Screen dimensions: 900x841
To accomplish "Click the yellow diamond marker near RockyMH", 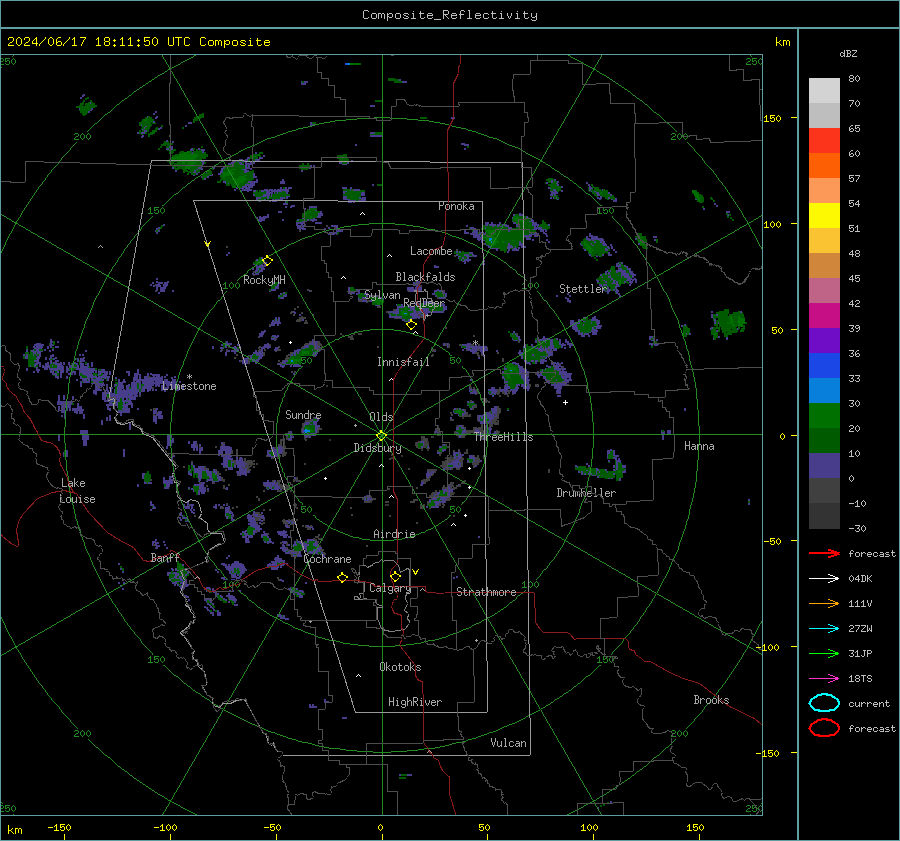I will click(x=267, y=261).
